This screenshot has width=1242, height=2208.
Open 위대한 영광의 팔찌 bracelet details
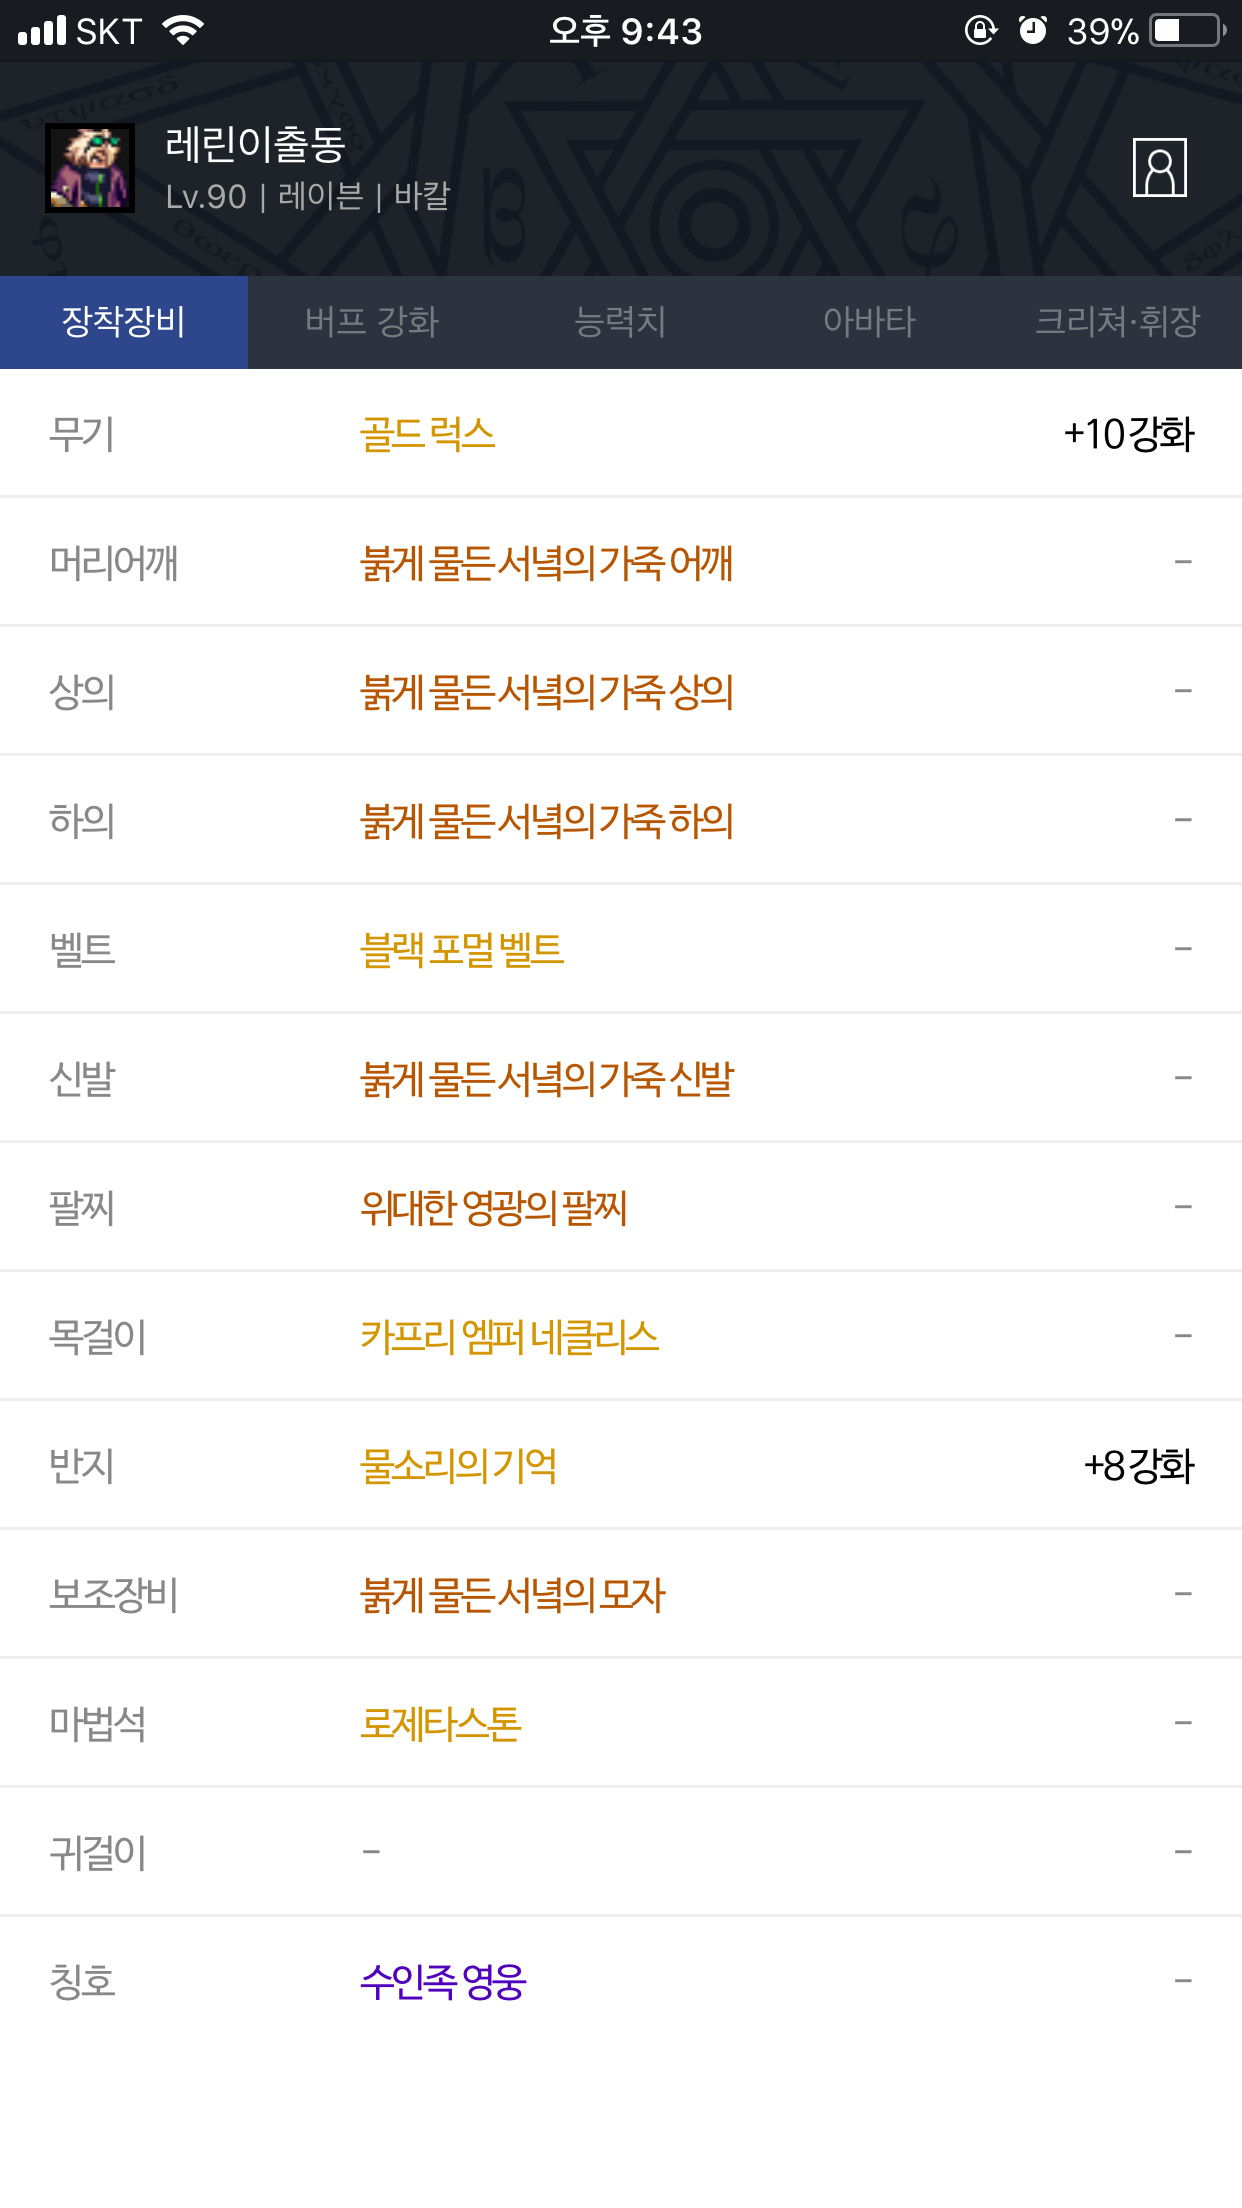[494, 1208]
